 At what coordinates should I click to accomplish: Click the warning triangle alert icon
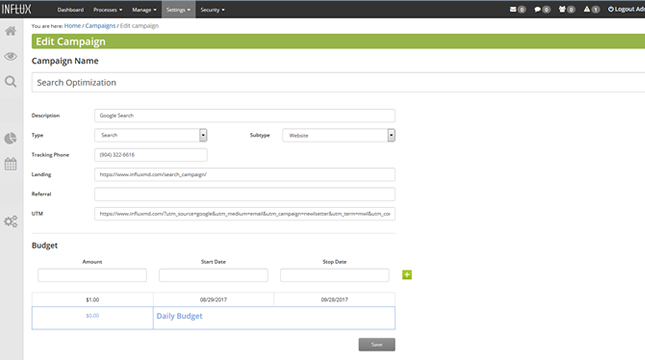tap(587, 9)
